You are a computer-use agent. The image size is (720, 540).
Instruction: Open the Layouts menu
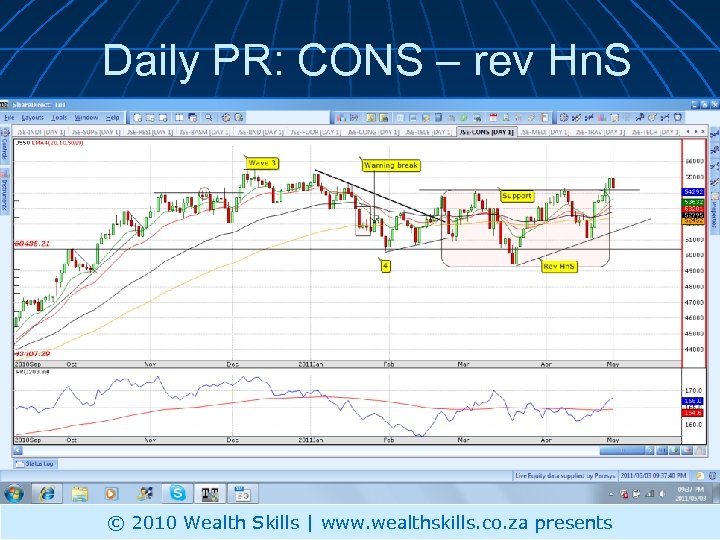tap(32, 118)
